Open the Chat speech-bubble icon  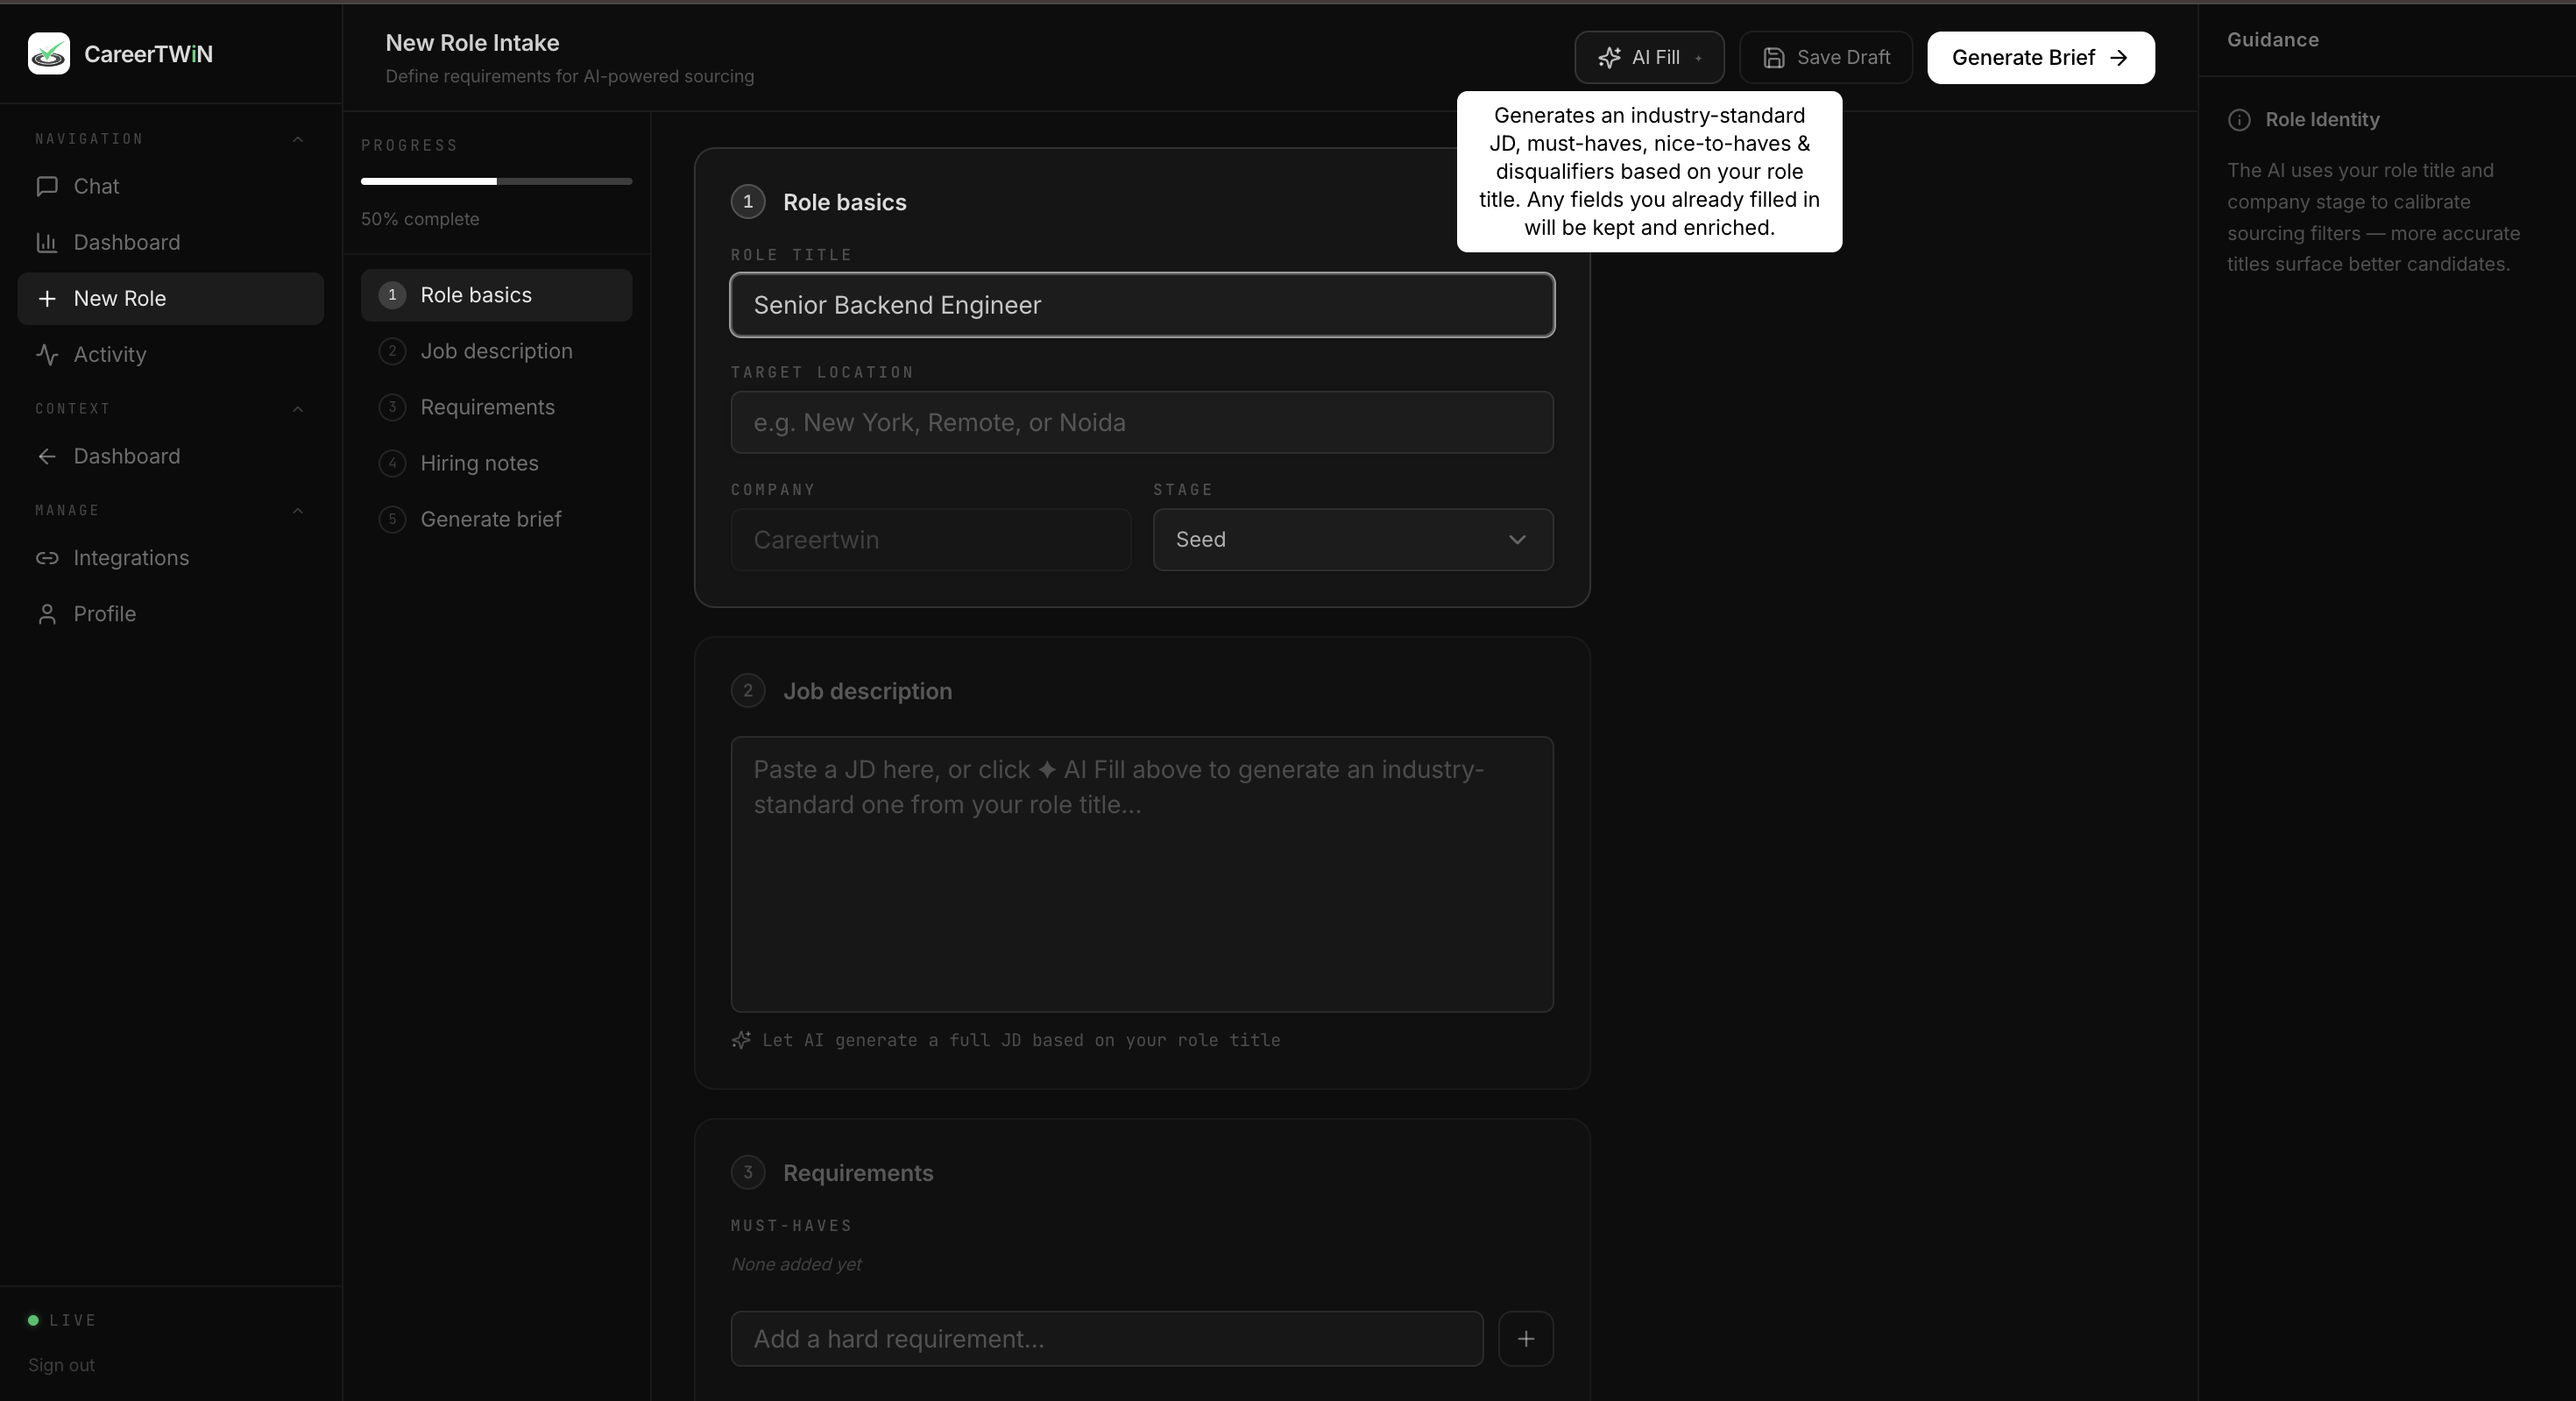coord(47,186)
